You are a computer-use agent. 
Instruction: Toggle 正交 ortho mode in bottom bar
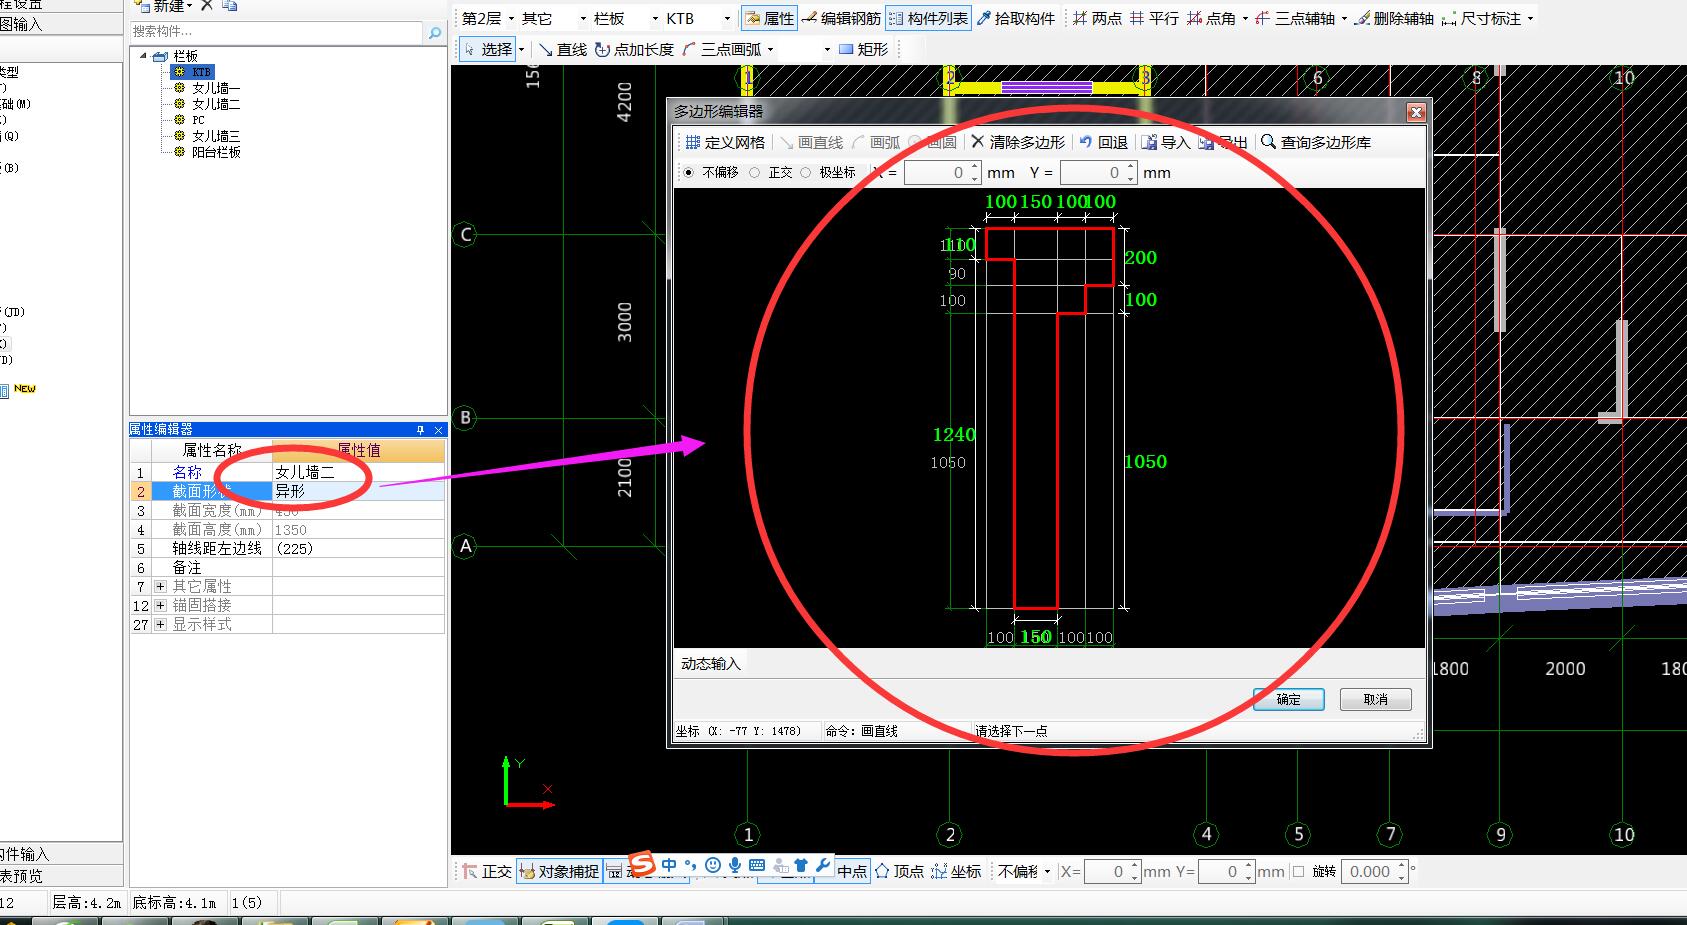coord(487,871)
